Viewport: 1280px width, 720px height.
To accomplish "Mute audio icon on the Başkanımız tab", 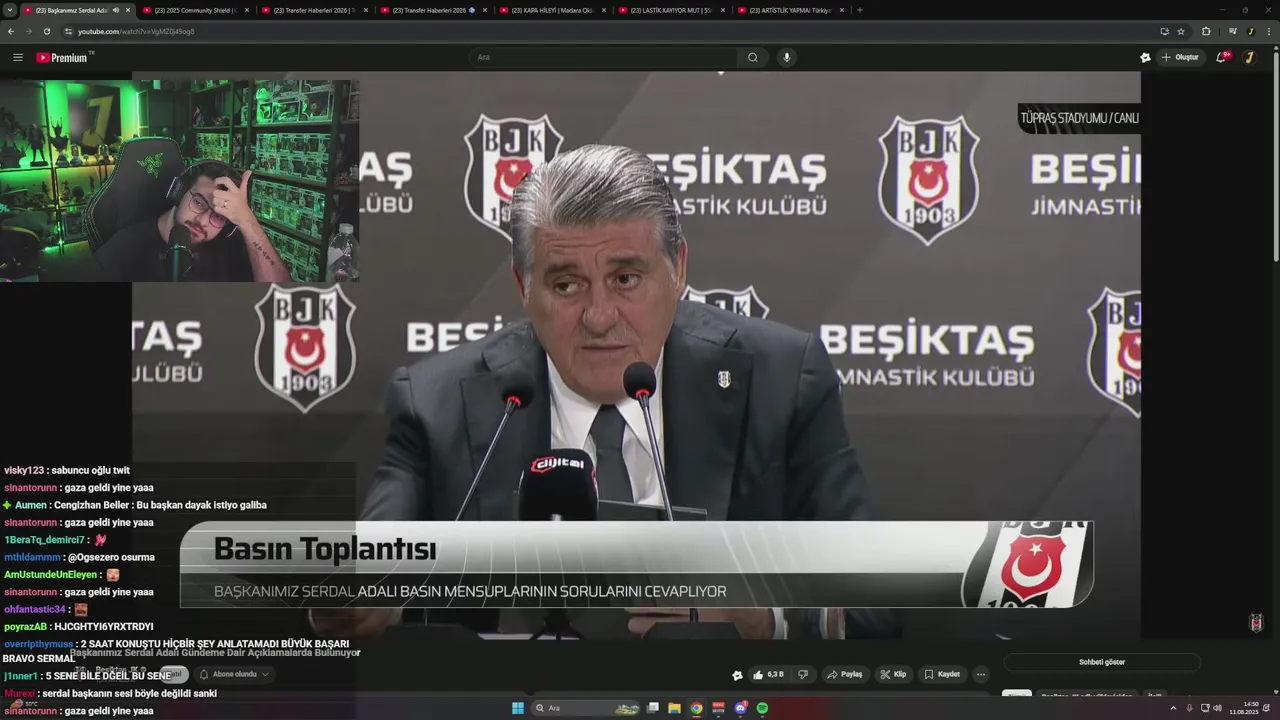I will click(x=116, y=10).
